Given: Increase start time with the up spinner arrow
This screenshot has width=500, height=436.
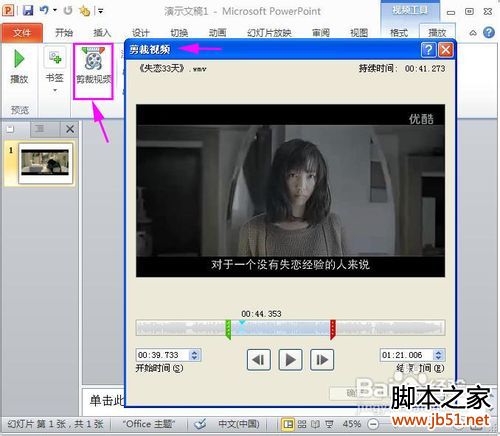Looking at the screenshot, I should pos(195,352).
